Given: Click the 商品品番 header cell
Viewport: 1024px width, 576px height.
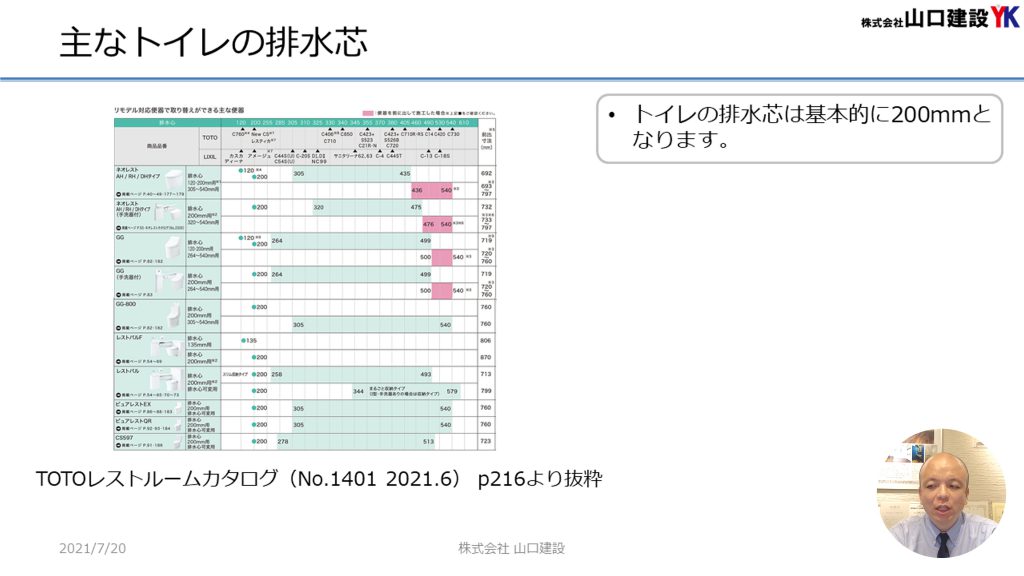Looking at the screenshot, I should click(x=157, y=146).
